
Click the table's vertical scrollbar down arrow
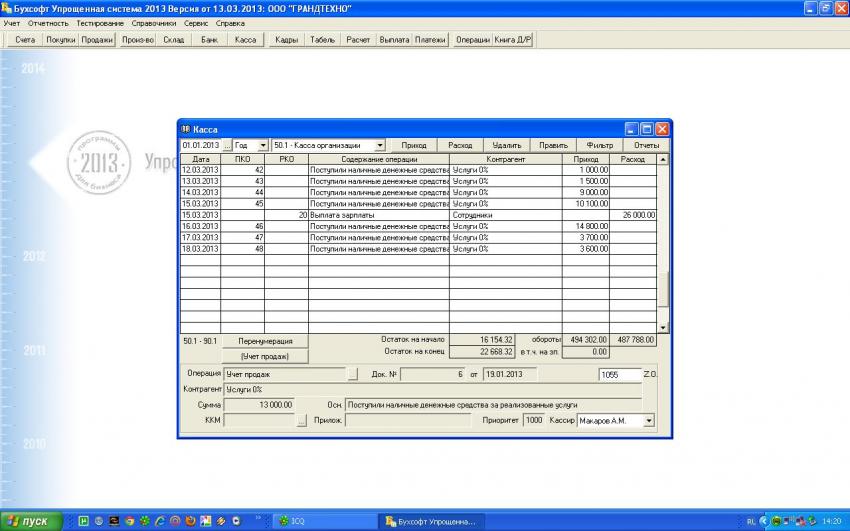[663, 327]
